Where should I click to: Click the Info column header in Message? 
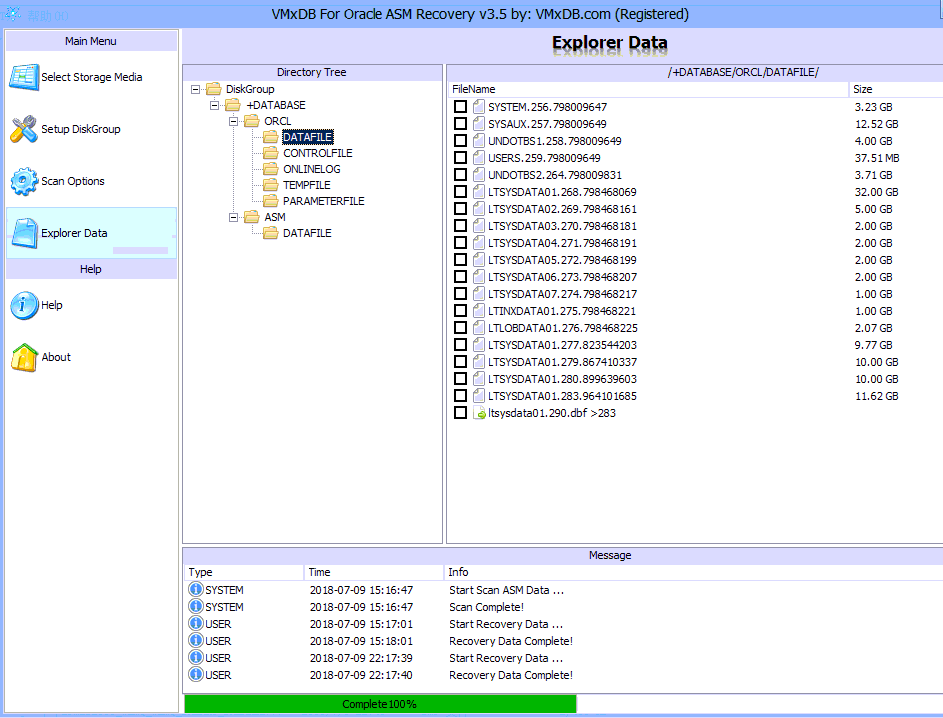pos(693,572)
